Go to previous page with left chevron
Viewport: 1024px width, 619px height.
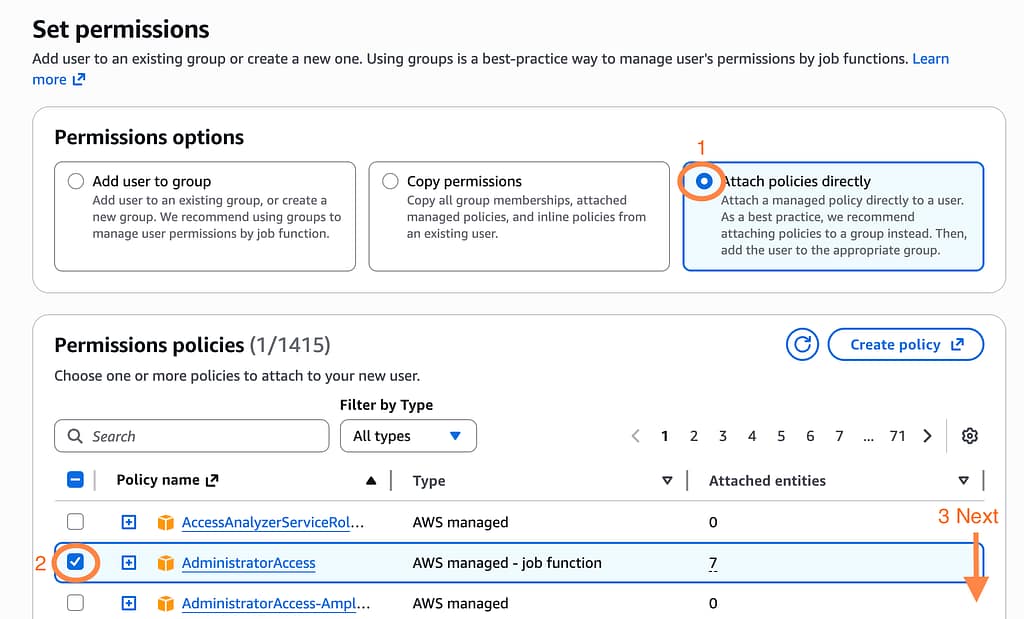click(635, 436)
